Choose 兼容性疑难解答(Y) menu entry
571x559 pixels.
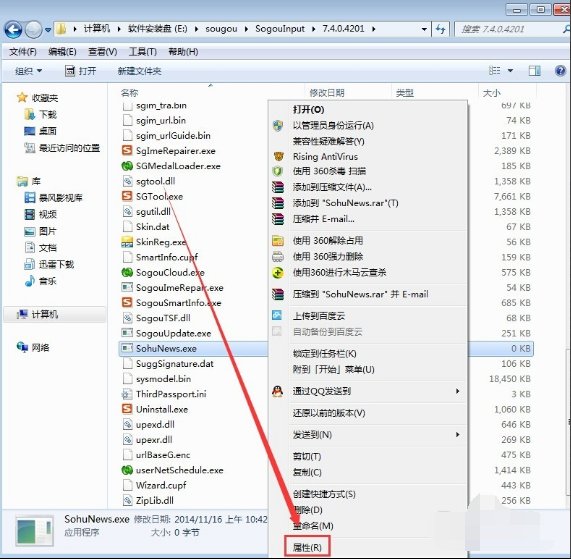tap(328, 141)
